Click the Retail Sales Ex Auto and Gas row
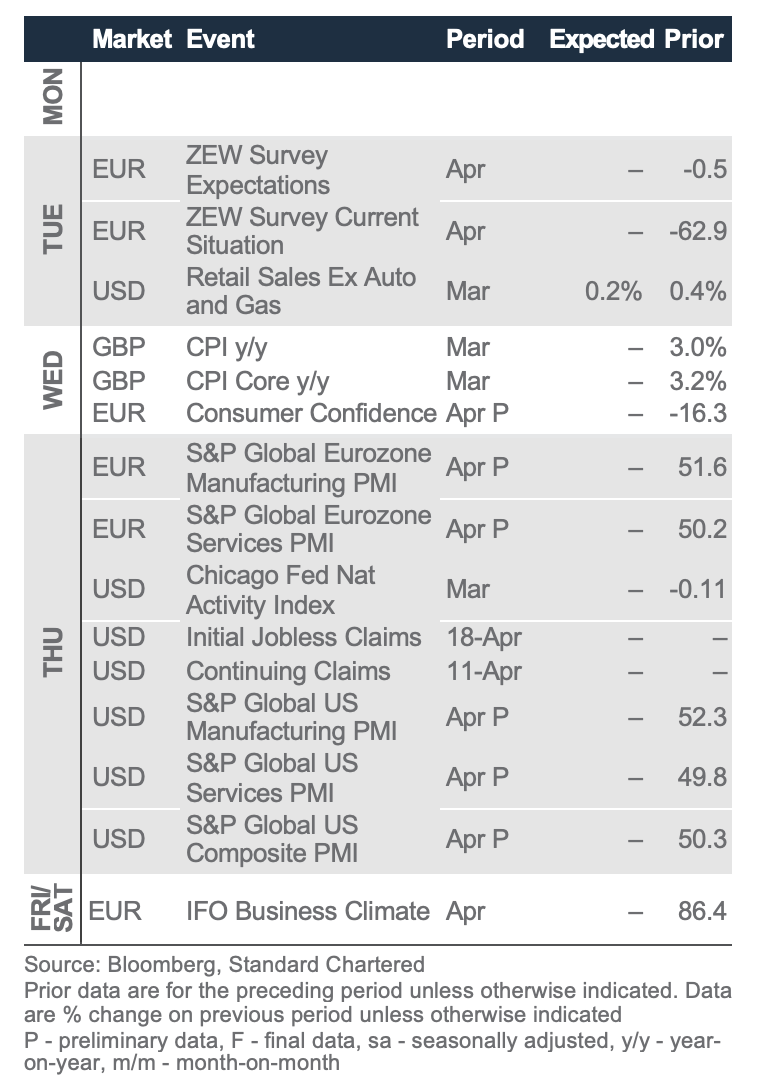764x1084 pixels. pos(300,291)
